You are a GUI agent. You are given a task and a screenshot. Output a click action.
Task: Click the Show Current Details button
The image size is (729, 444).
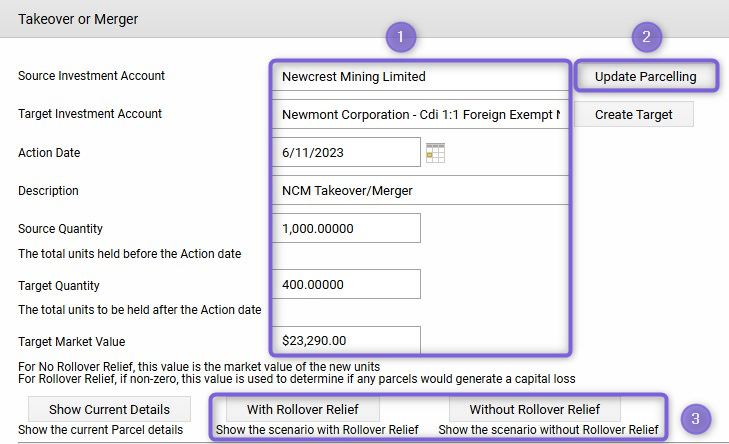click(x=109, y=409)
